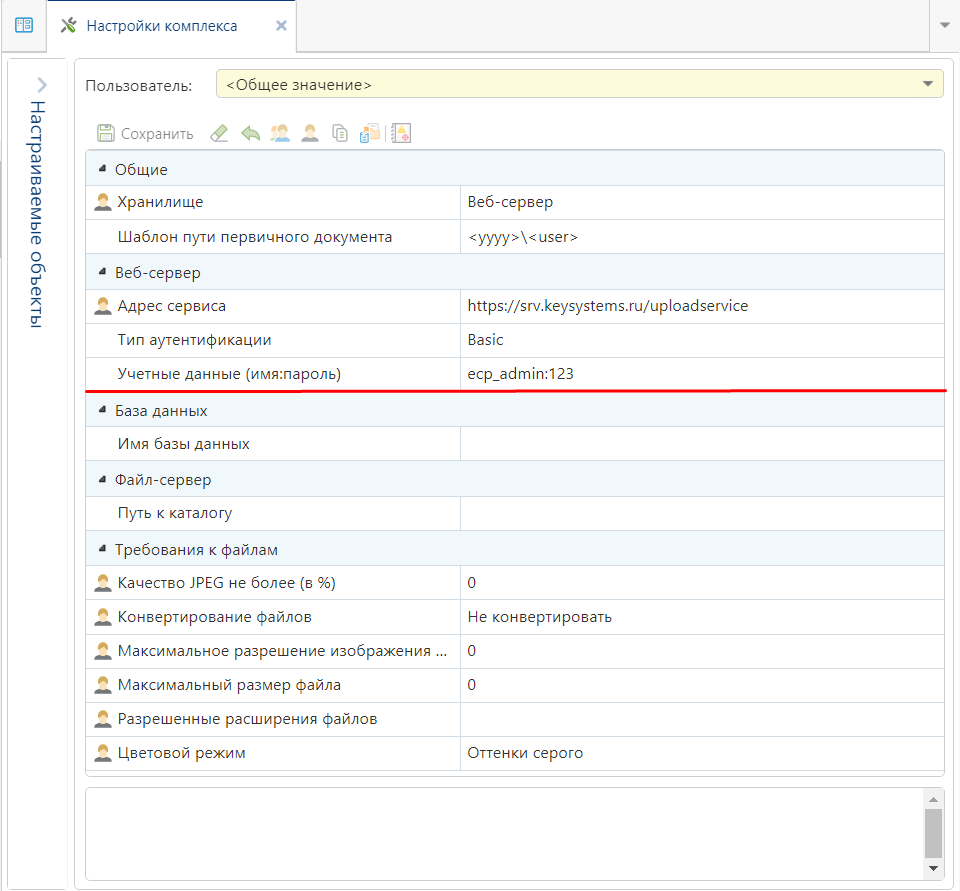
Task: Select the Учетные данные (имя:пароль) row label
Action: pos(229,374)
